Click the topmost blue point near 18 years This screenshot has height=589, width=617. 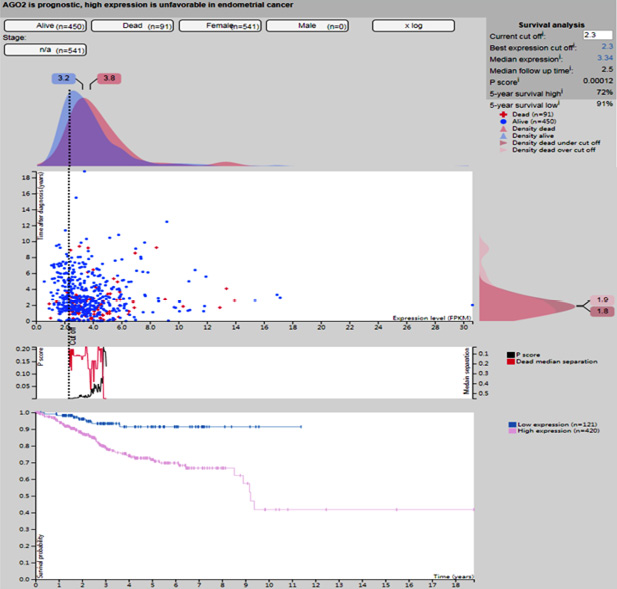tap(84, 172)
